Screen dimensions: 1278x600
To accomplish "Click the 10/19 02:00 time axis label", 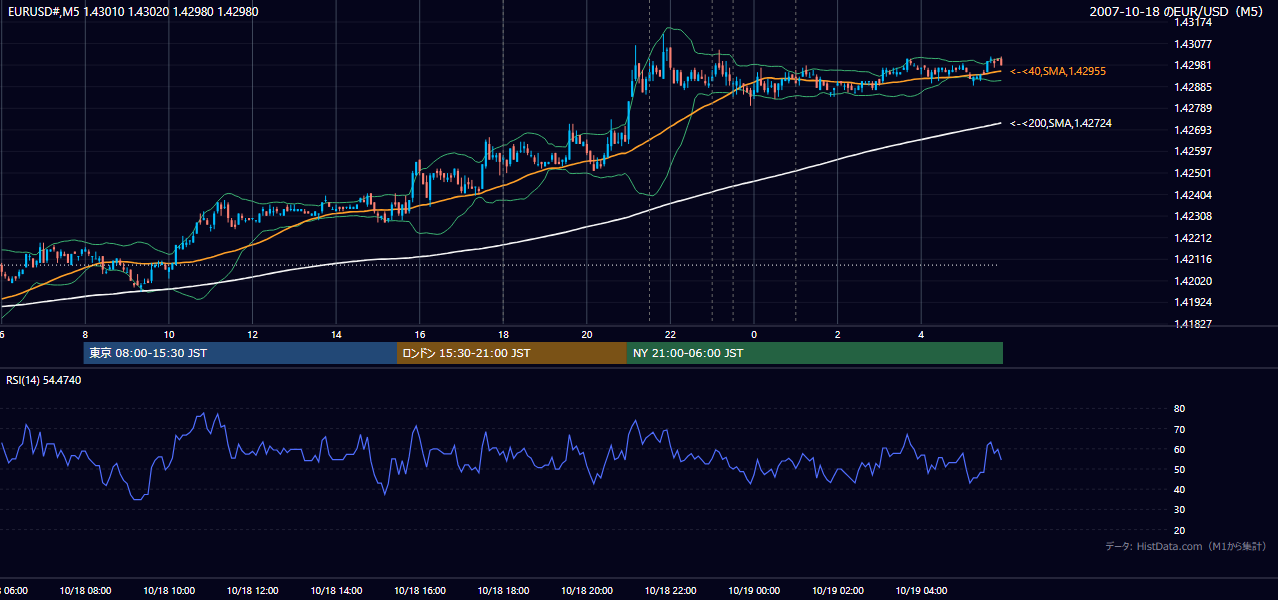I will pyautogui.click(x=838, y=591).
